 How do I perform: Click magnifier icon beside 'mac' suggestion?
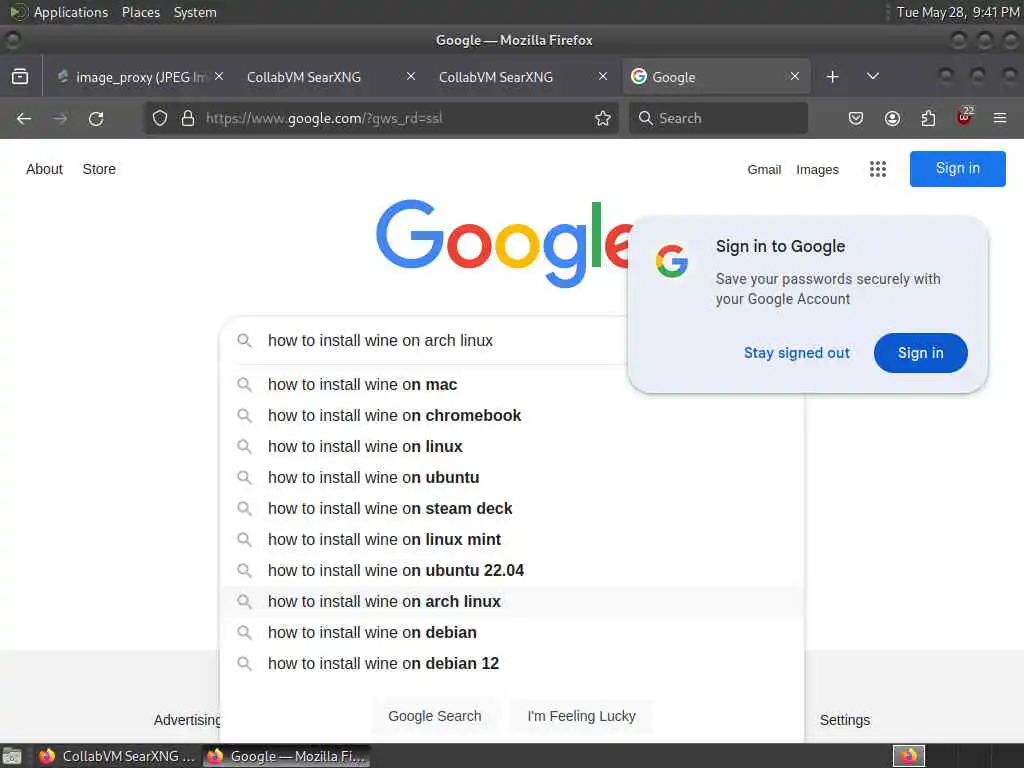coord(244,385)
